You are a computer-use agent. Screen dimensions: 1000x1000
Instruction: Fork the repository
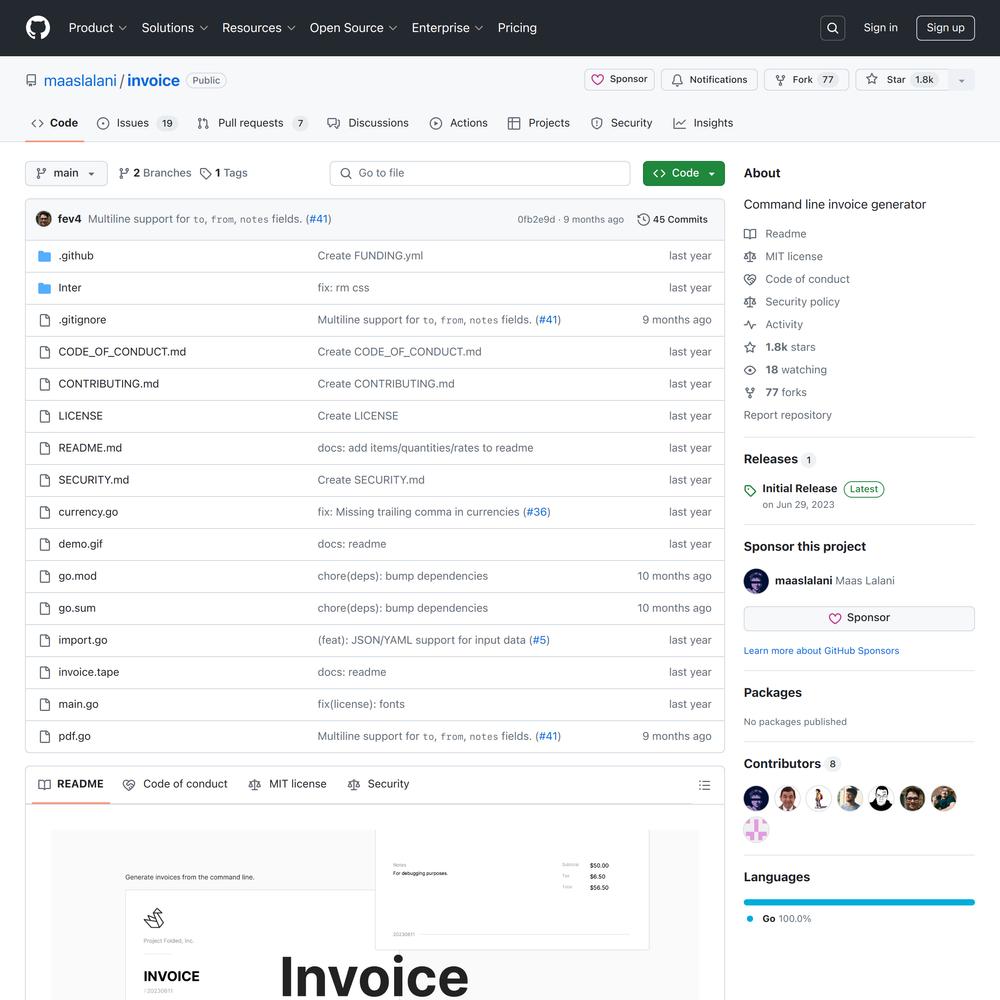806,80
